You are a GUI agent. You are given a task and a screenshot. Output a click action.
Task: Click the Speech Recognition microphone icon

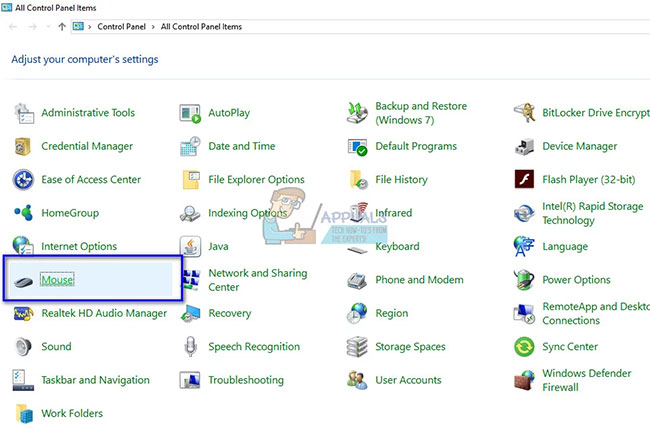[190, 346]
